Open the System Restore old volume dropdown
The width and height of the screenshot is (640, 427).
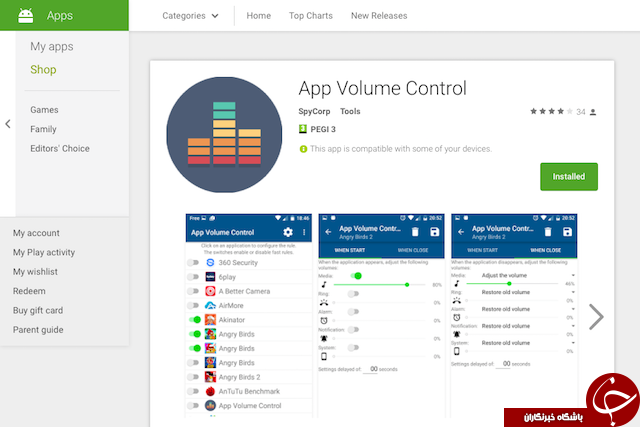[x=528, y=343]
